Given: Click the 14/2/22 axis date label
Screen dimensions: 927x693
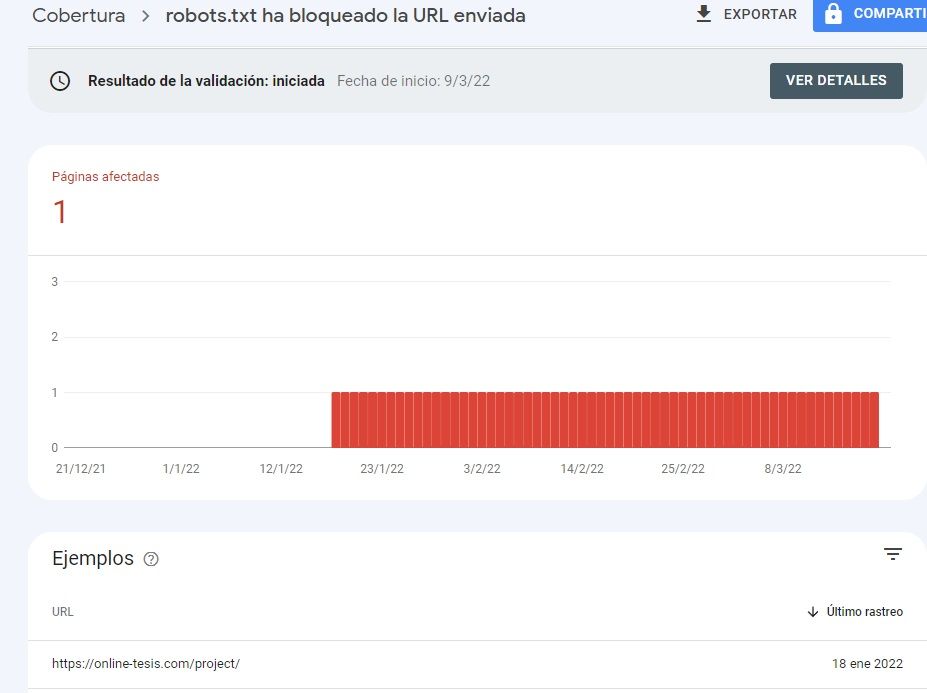Looking at the screenshot, I should click(x=582, y=469).
